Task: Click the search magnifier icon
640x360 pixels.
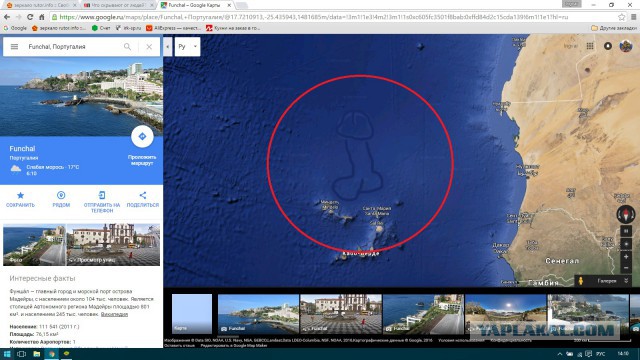Action: (x=127, y=47)
